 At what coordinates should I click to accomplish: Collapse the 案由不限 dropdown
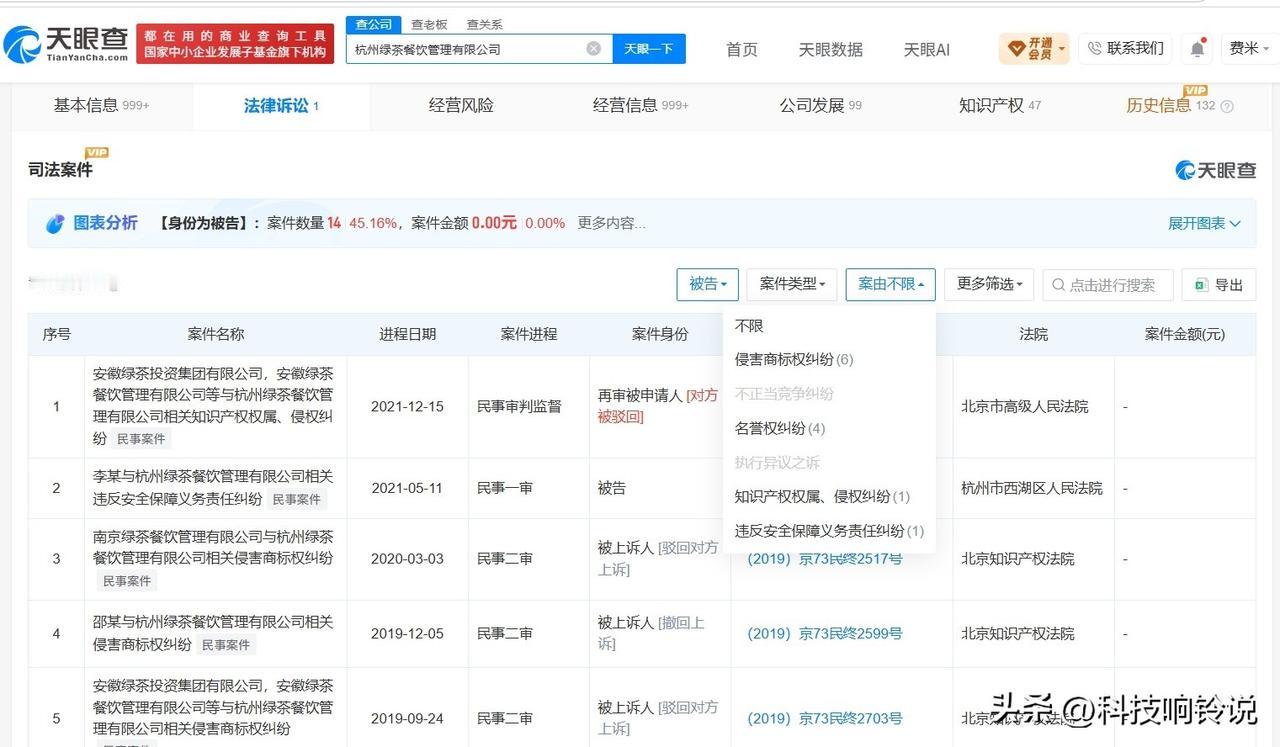pyautogui.click(x=890, y=284)
